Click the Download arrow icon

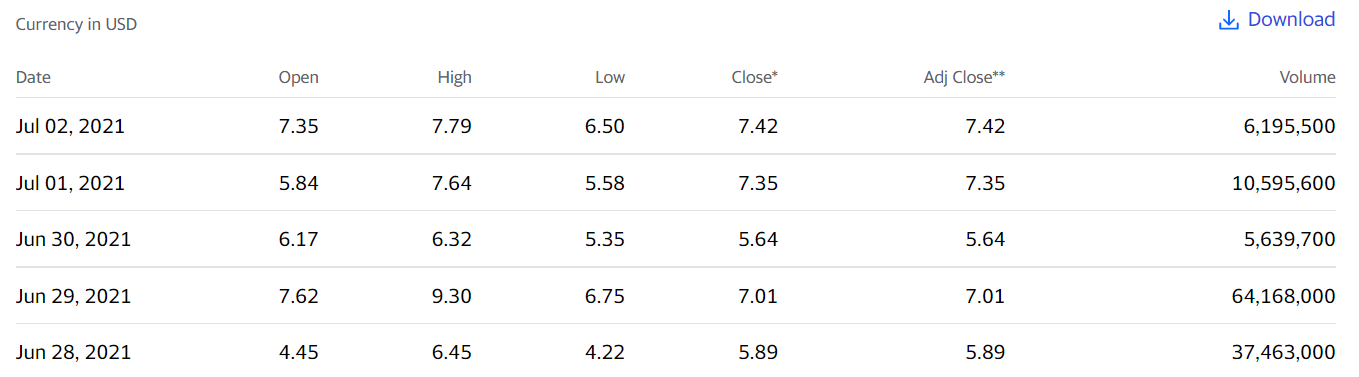1229,20
